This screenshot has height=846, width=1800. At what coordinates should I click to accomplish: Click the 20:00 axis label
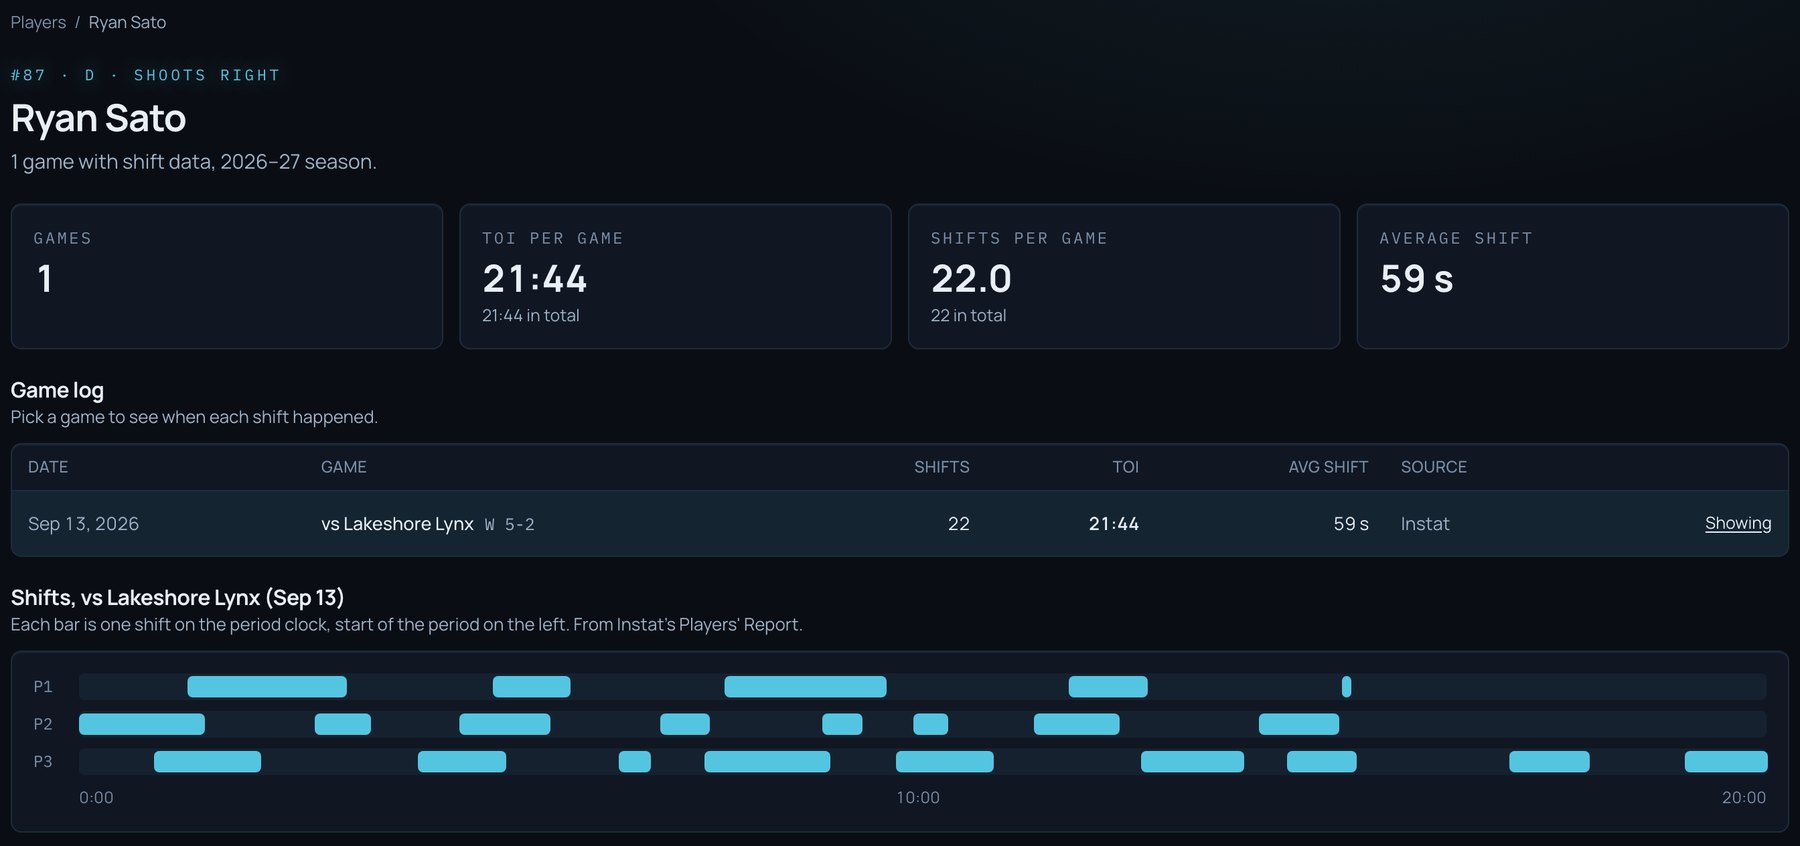[x=1744, y=798]
